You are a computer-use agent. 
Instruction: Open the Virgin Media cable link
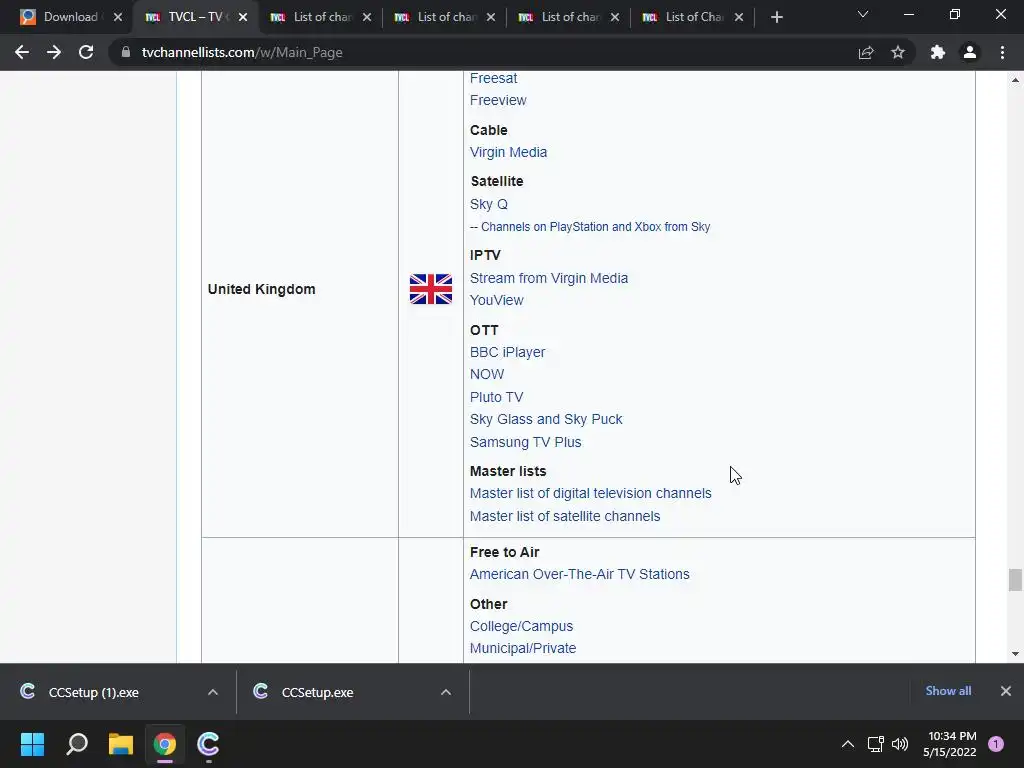click(508, 152)
